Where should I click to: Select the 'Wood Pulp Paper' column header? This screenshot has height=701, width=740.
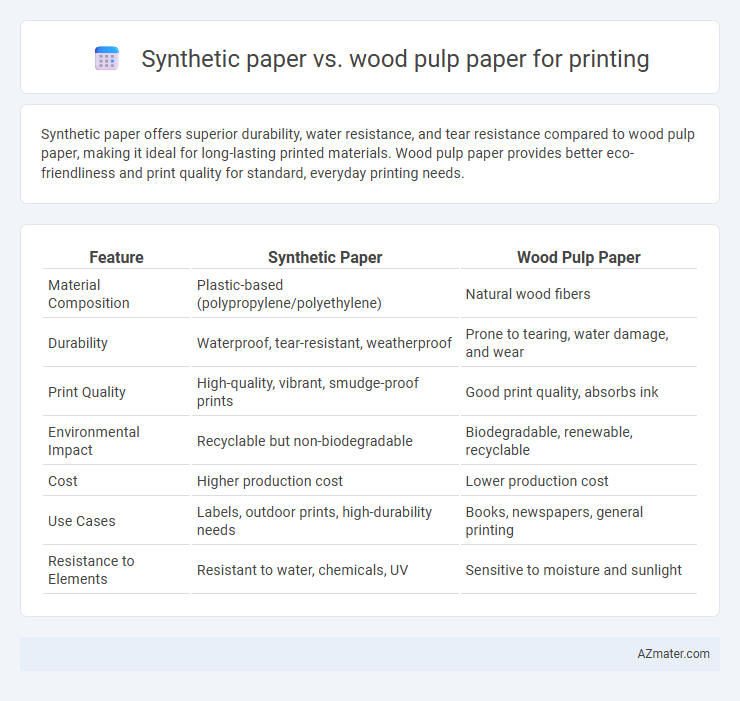tap(579, 257)
